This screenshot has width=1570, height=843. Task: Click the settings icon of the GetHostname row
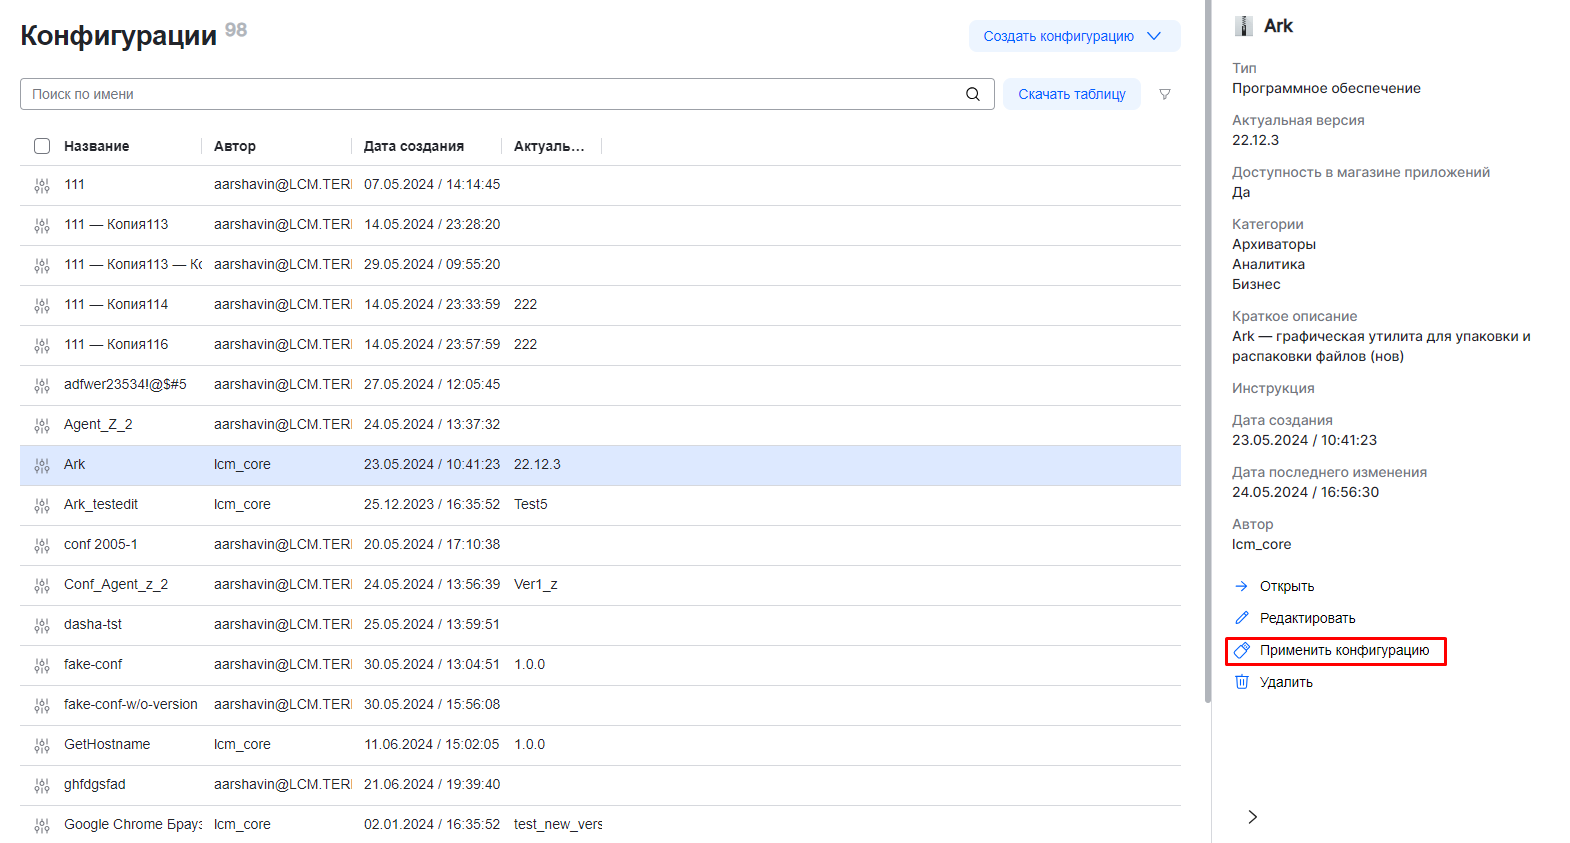pyautogui.click(x=42, y=745)
